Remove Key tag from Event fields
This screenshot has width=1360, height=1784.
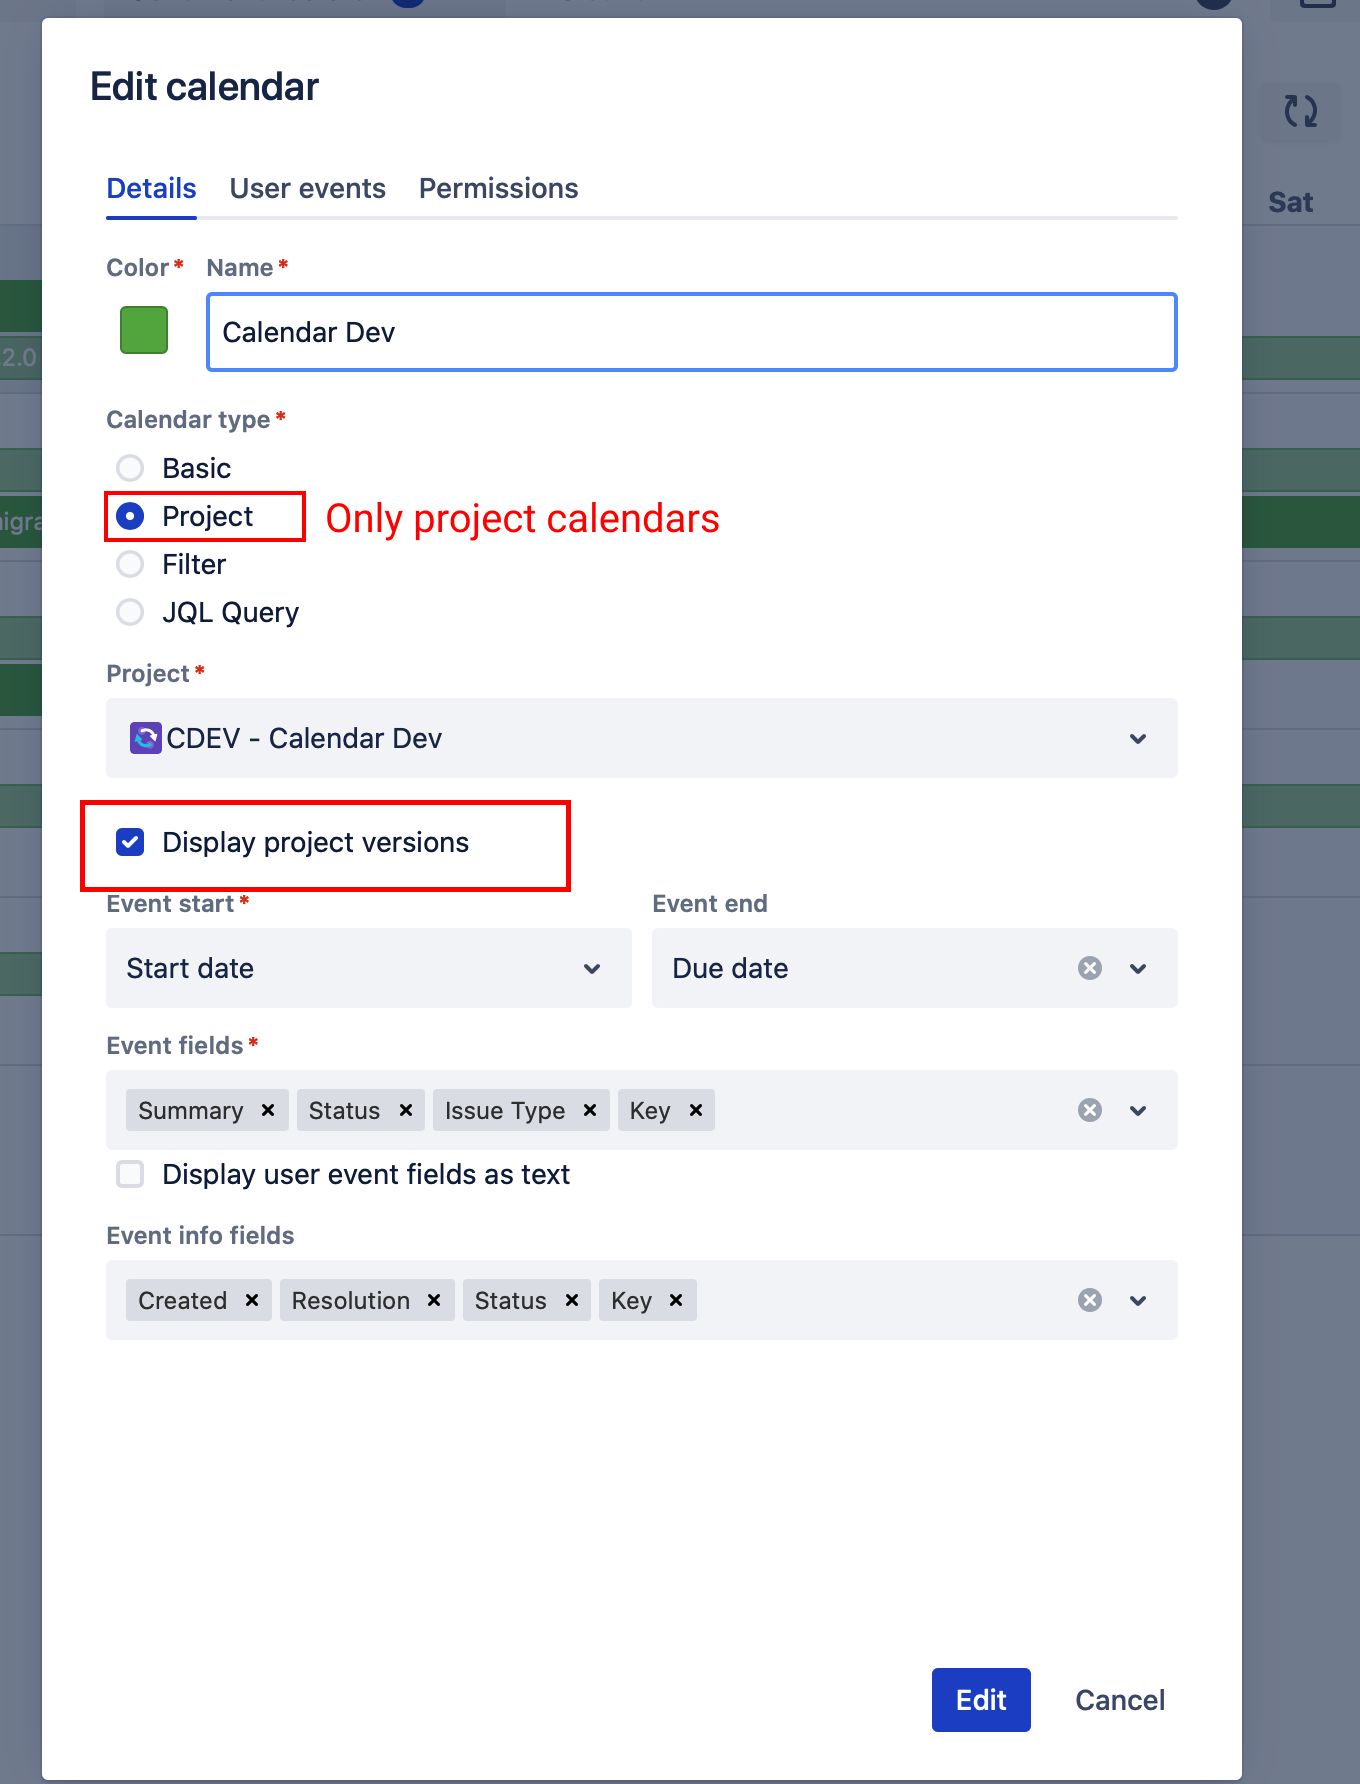click(696, 1110)
